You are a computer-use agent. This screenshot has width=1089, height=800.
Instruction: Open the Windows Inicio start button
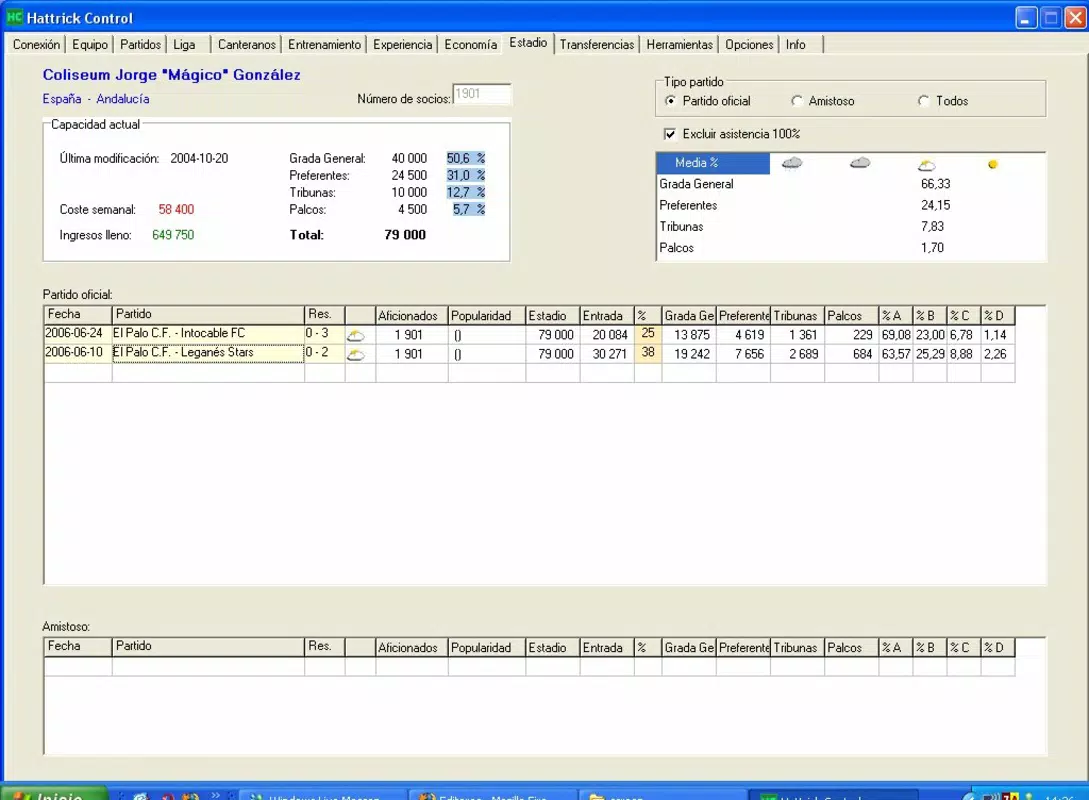(x=54, y=794)
